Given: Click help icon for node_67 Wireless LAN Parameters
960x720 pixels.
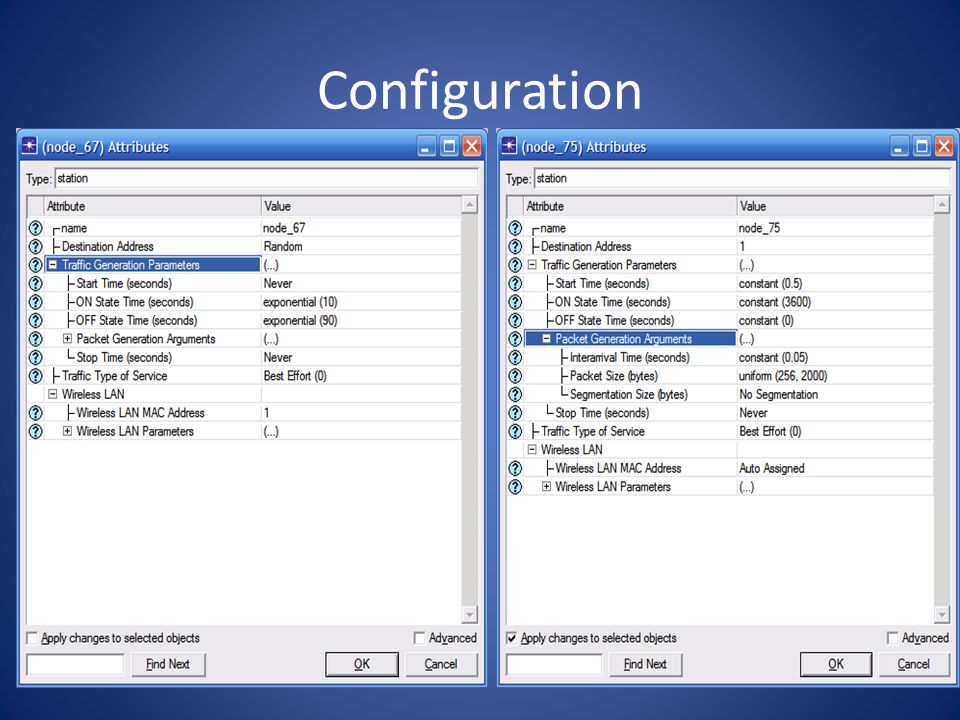Looking at the screenshot, I should point(36,432).
